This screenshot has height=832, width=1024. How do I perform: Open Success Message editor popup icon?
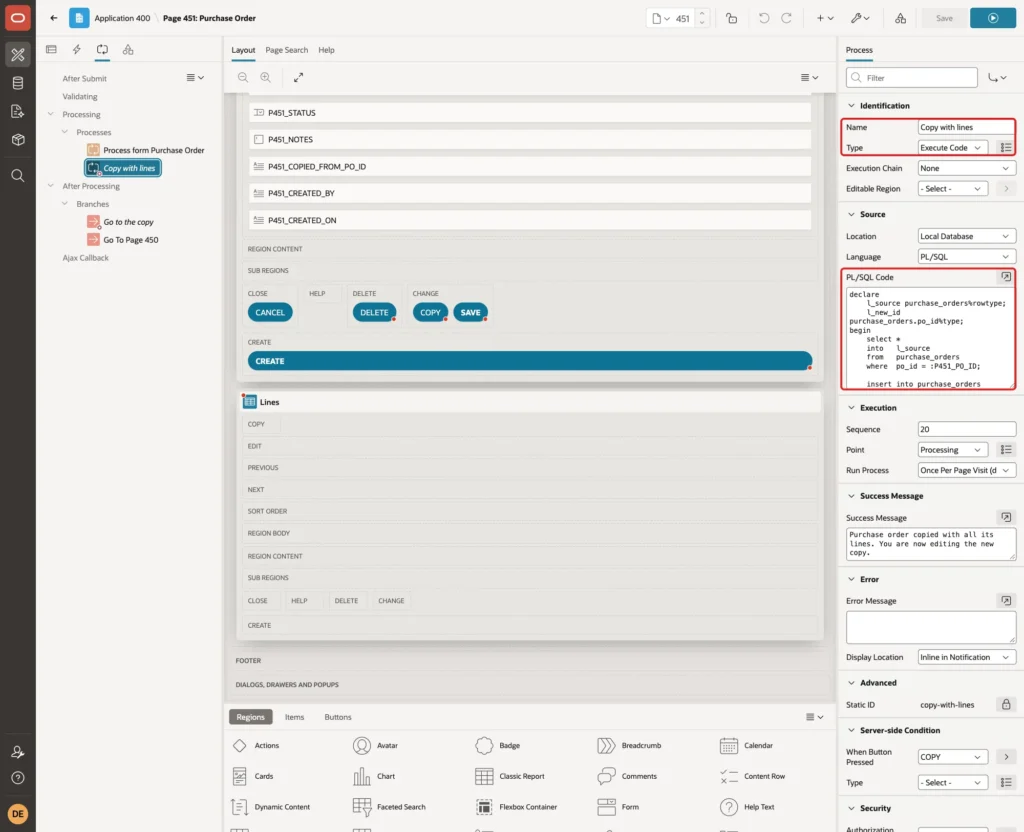tap(1006, 517)
